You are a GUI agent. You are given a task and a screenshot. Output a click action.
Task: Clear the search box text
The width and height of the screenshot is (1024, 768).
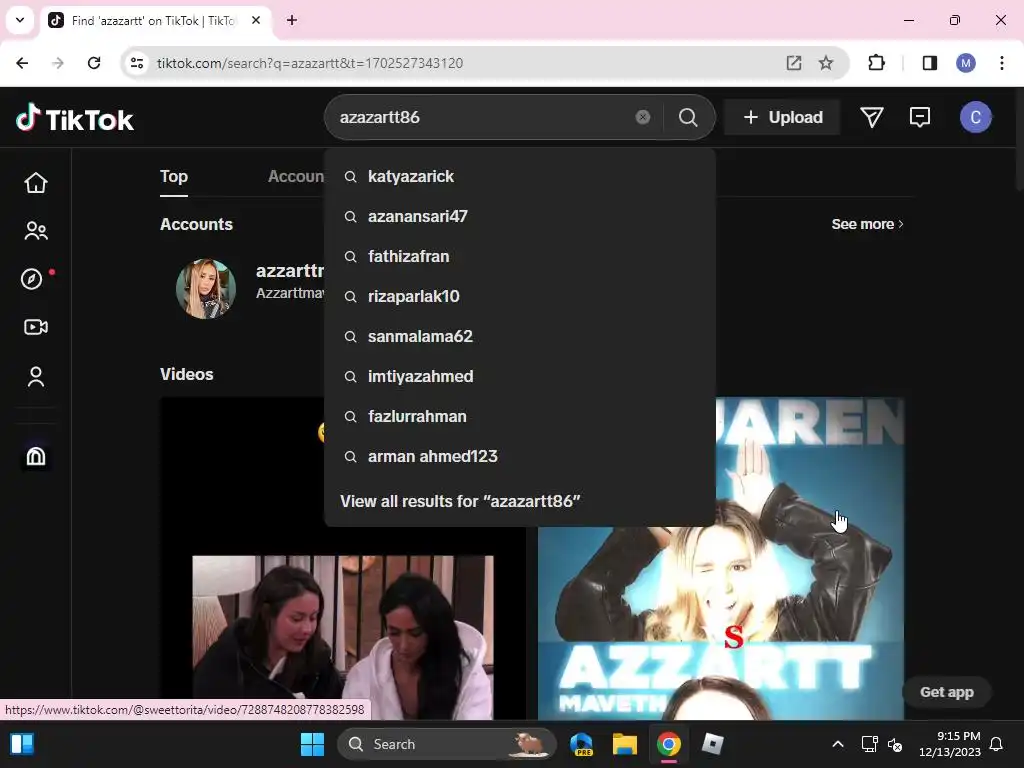(x=643, y=117)
